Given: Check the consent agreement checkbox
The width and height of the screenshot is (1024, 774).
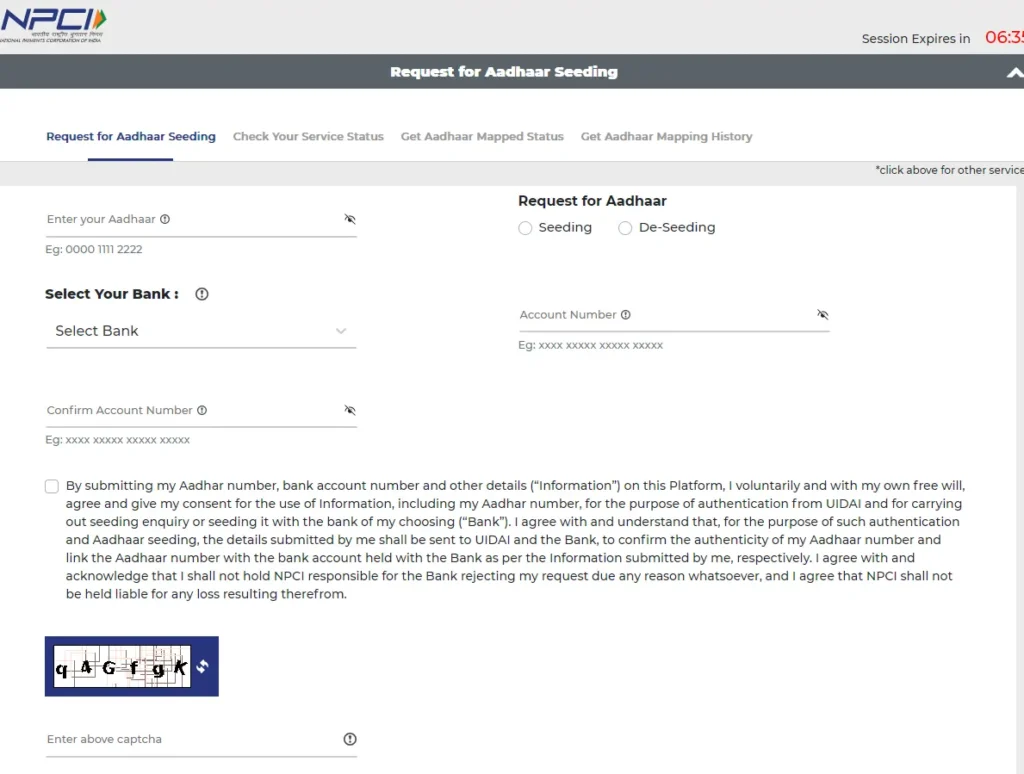Looking at the screenshot, I should click(52, 487).
